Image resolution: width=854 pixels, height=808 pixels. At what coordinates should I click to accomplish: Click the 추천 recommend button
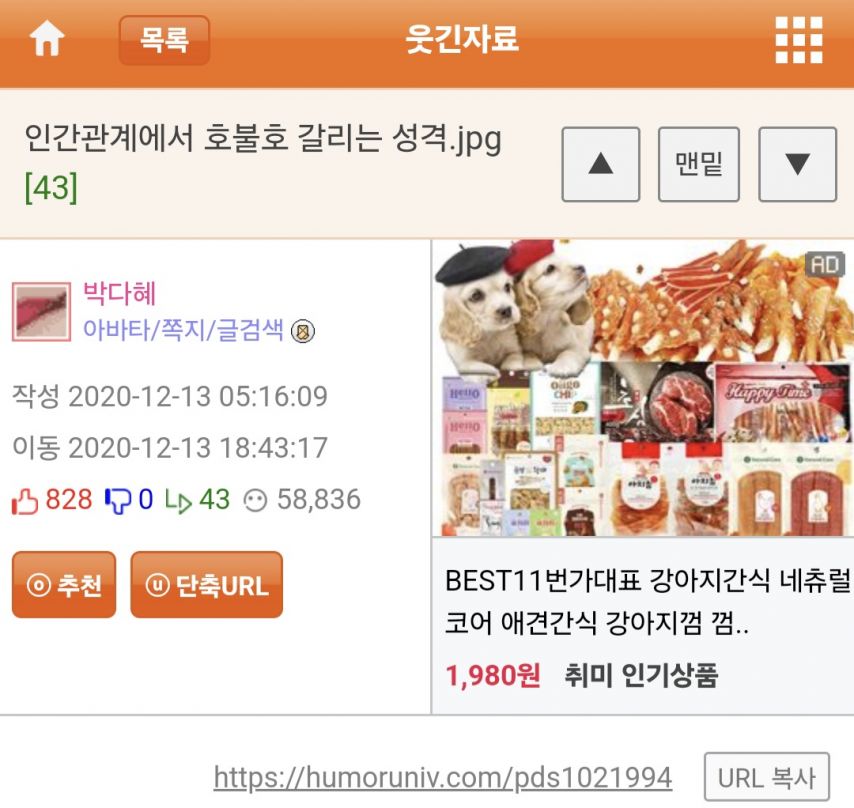pos(64,585)
